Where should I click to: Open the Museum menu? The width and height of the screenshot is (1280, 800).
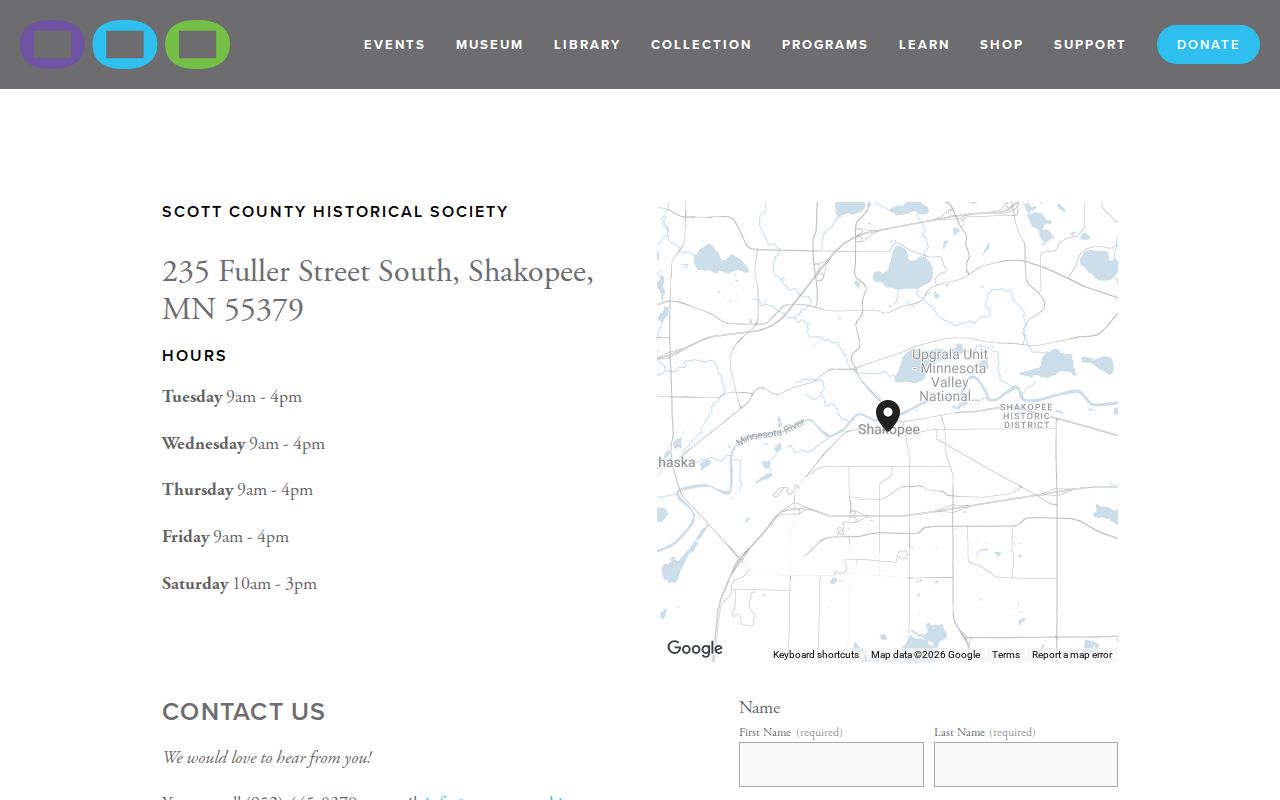click(x=490, y=44)
